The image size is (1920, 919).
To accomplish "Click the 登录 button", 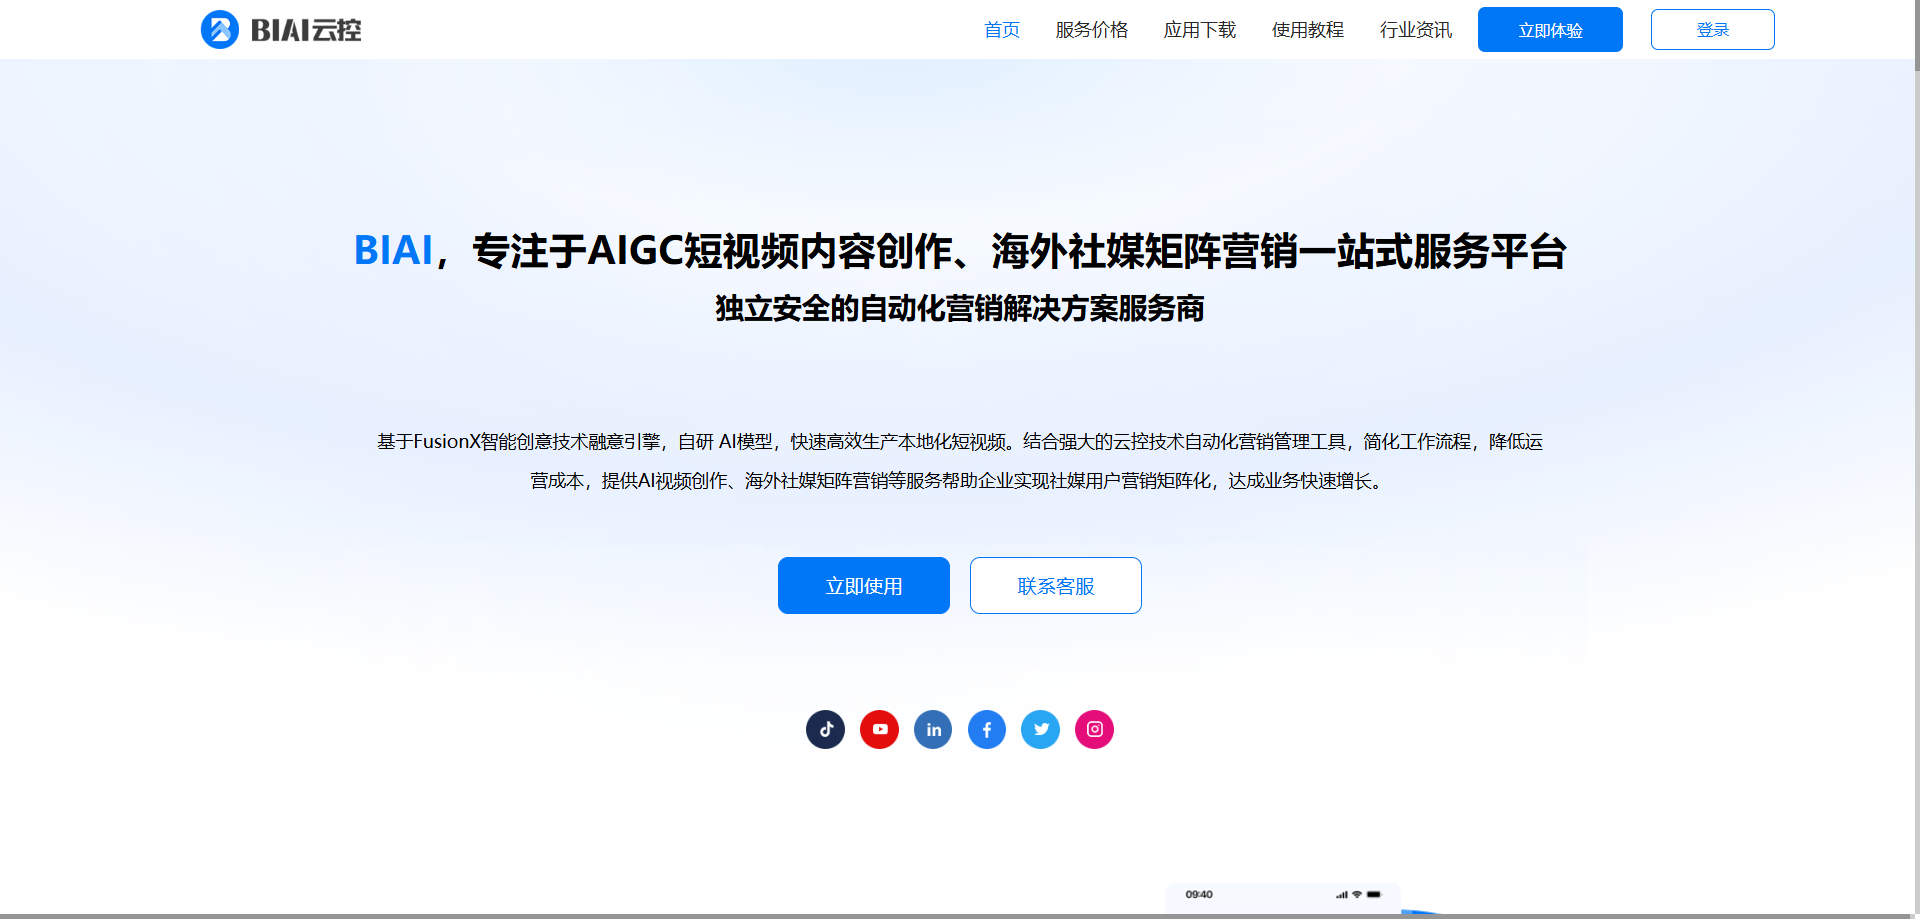I will (1712, 29).
